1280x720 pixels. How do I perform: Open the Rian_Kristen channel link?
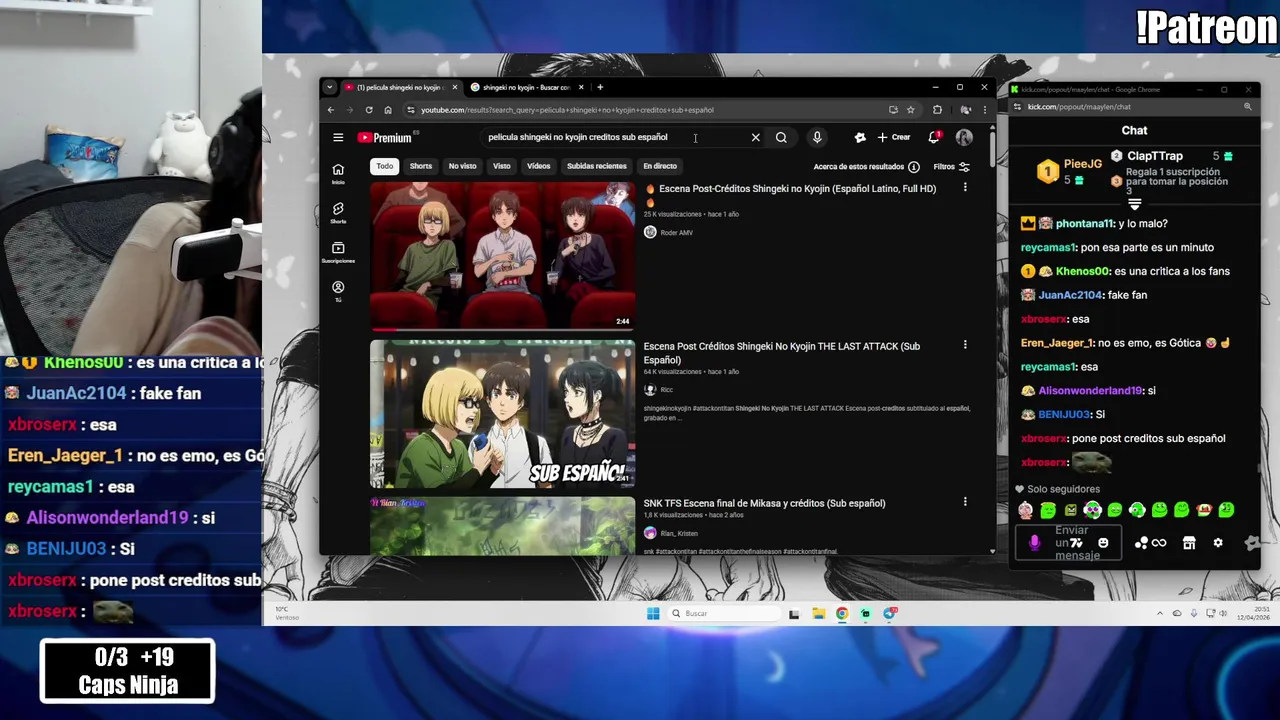pyautogui.click(x=679, y=533)
